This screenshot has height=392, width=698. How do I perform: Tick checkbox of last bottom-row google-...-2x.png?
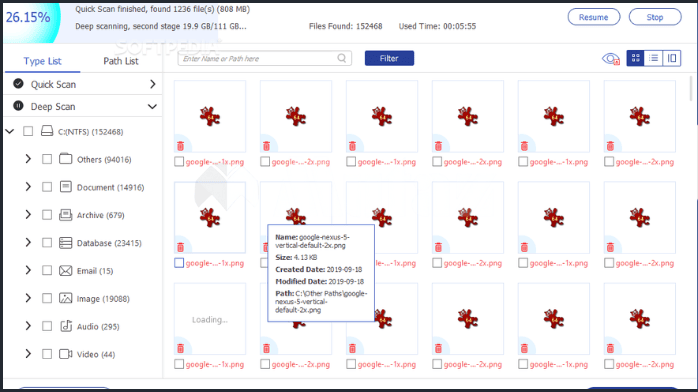point(609,364)
